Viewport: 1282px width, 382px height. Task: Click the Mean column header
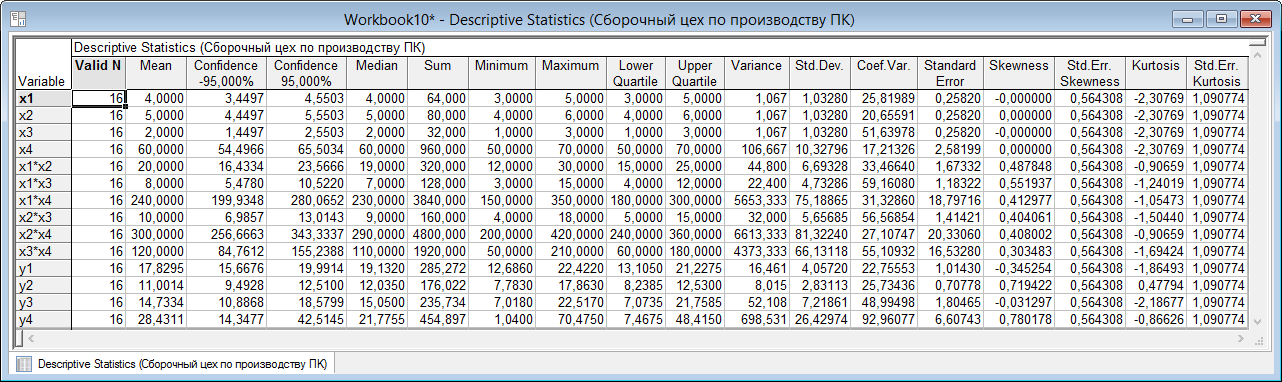pyautogui.click(x=156, y=73)
